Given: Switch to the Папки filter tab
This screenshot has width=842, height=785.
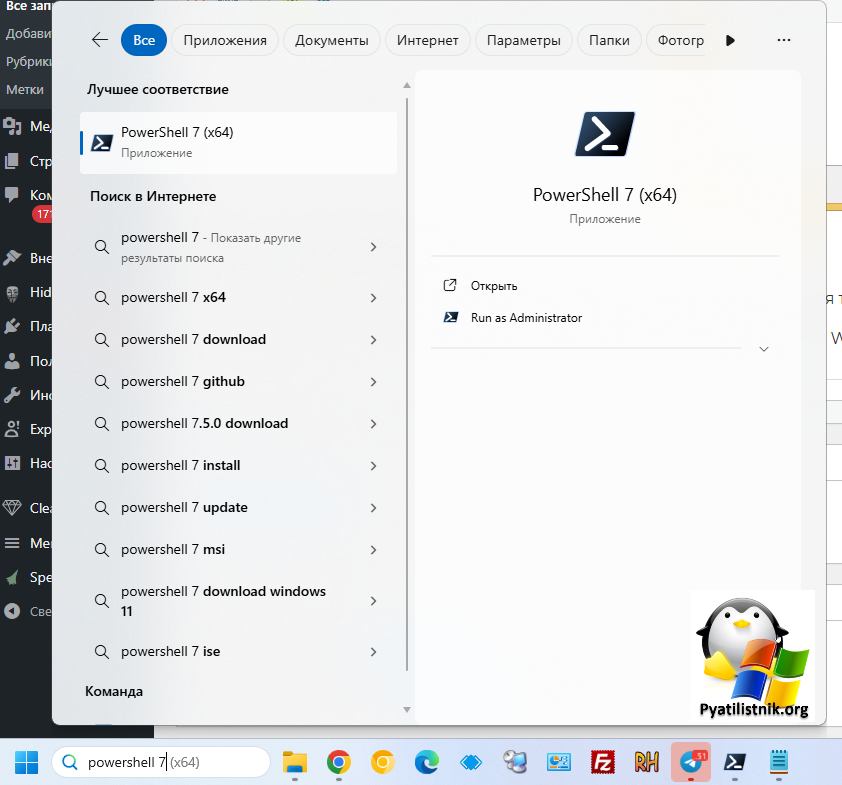Looking at the screenshot, I should [609, 40].
